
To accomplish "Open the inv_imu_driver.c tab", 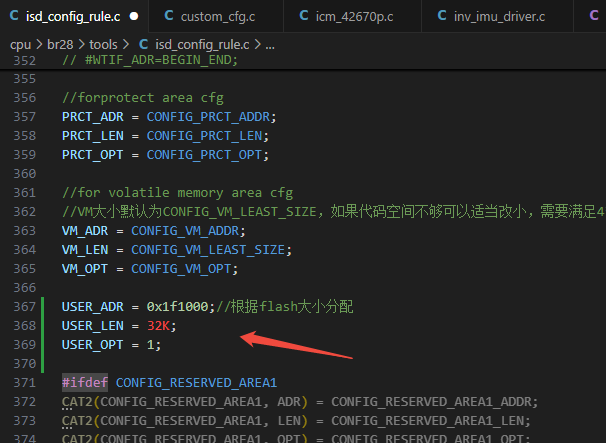I will [498, 16].
